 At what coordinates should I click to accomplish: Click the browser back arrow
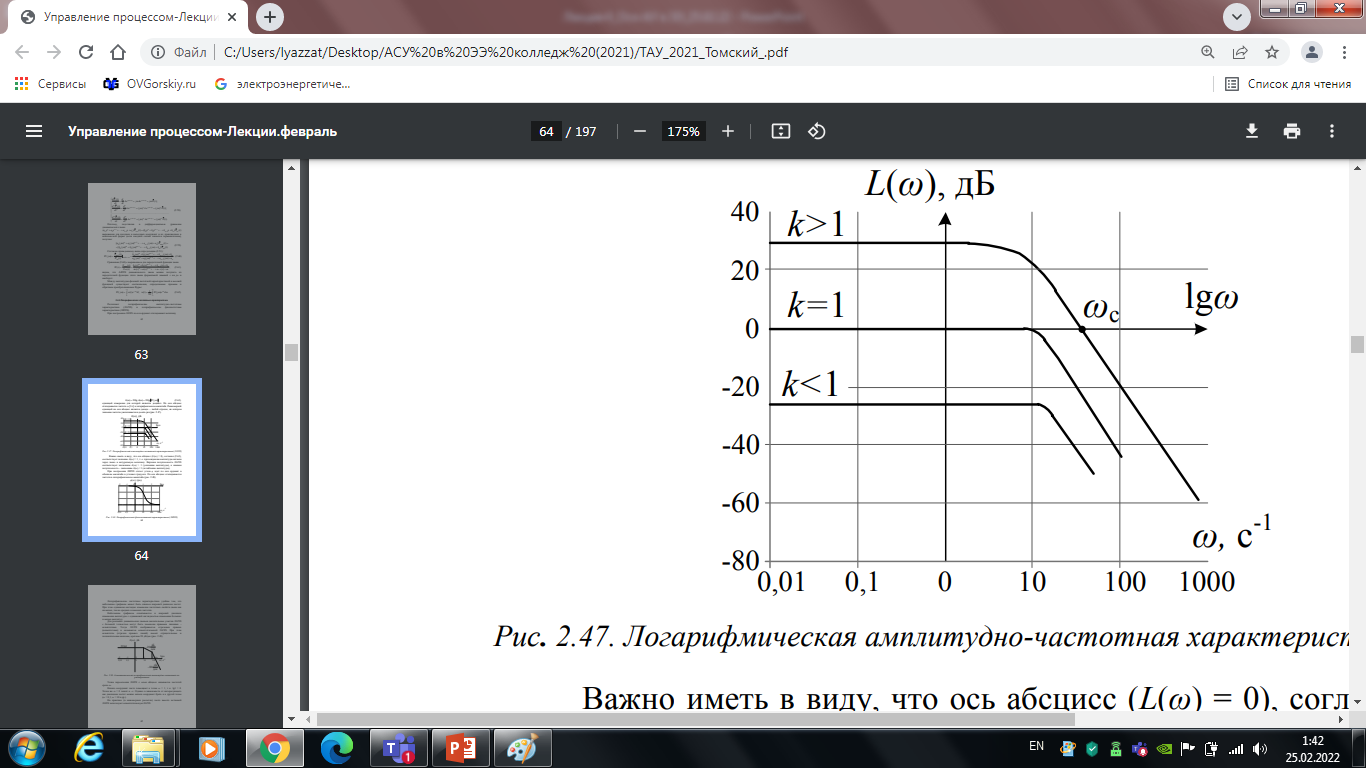tap(22, 52)
